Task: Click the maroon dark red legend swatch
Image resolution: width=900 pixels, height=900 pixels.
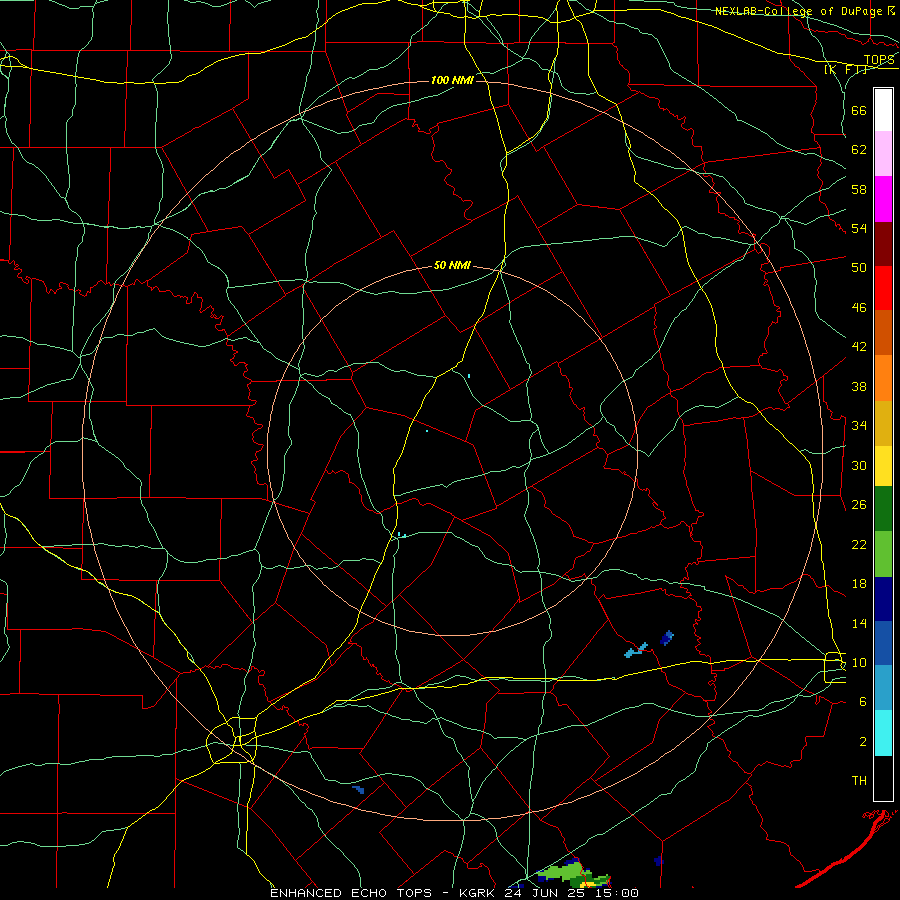Action: click(883, 243)
